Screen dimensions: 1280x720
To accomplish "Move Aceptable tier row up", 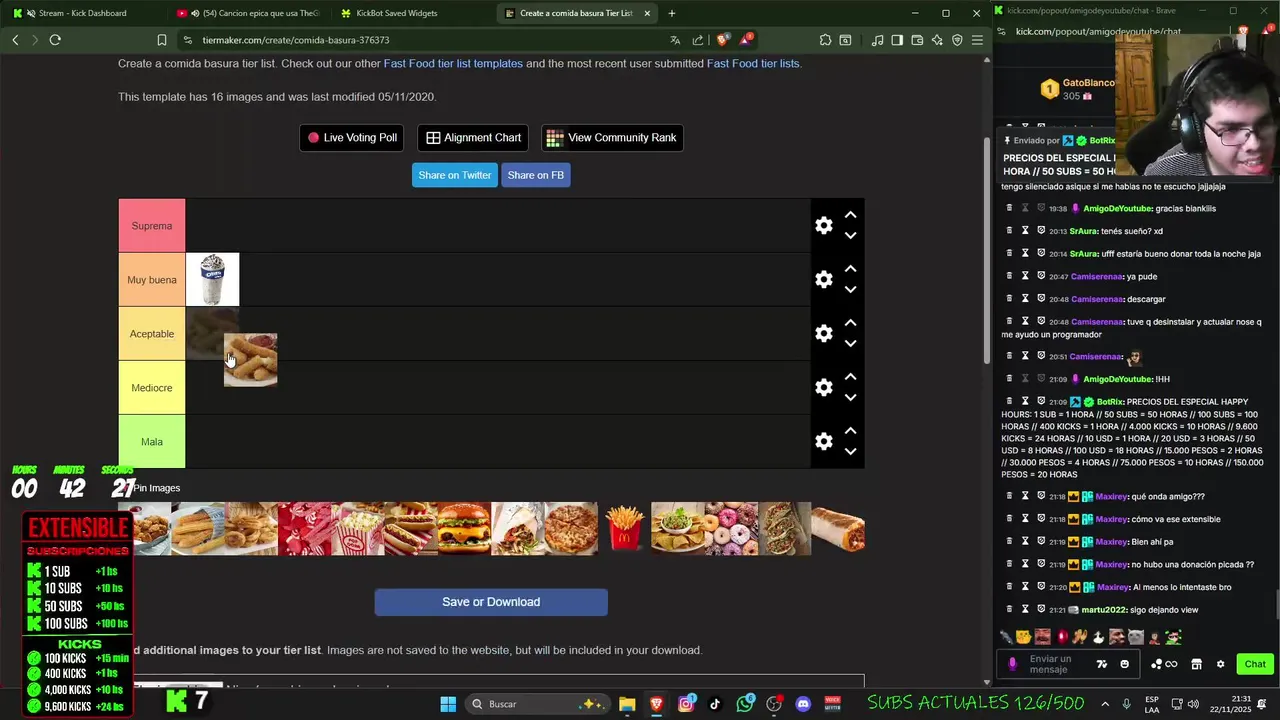I will tap(850, 323).
